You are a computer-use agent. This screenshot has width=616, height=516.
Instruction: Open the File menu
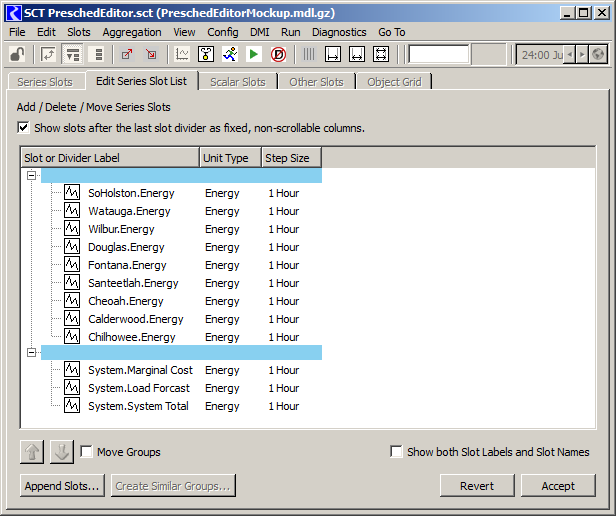[x=17, y=32]
